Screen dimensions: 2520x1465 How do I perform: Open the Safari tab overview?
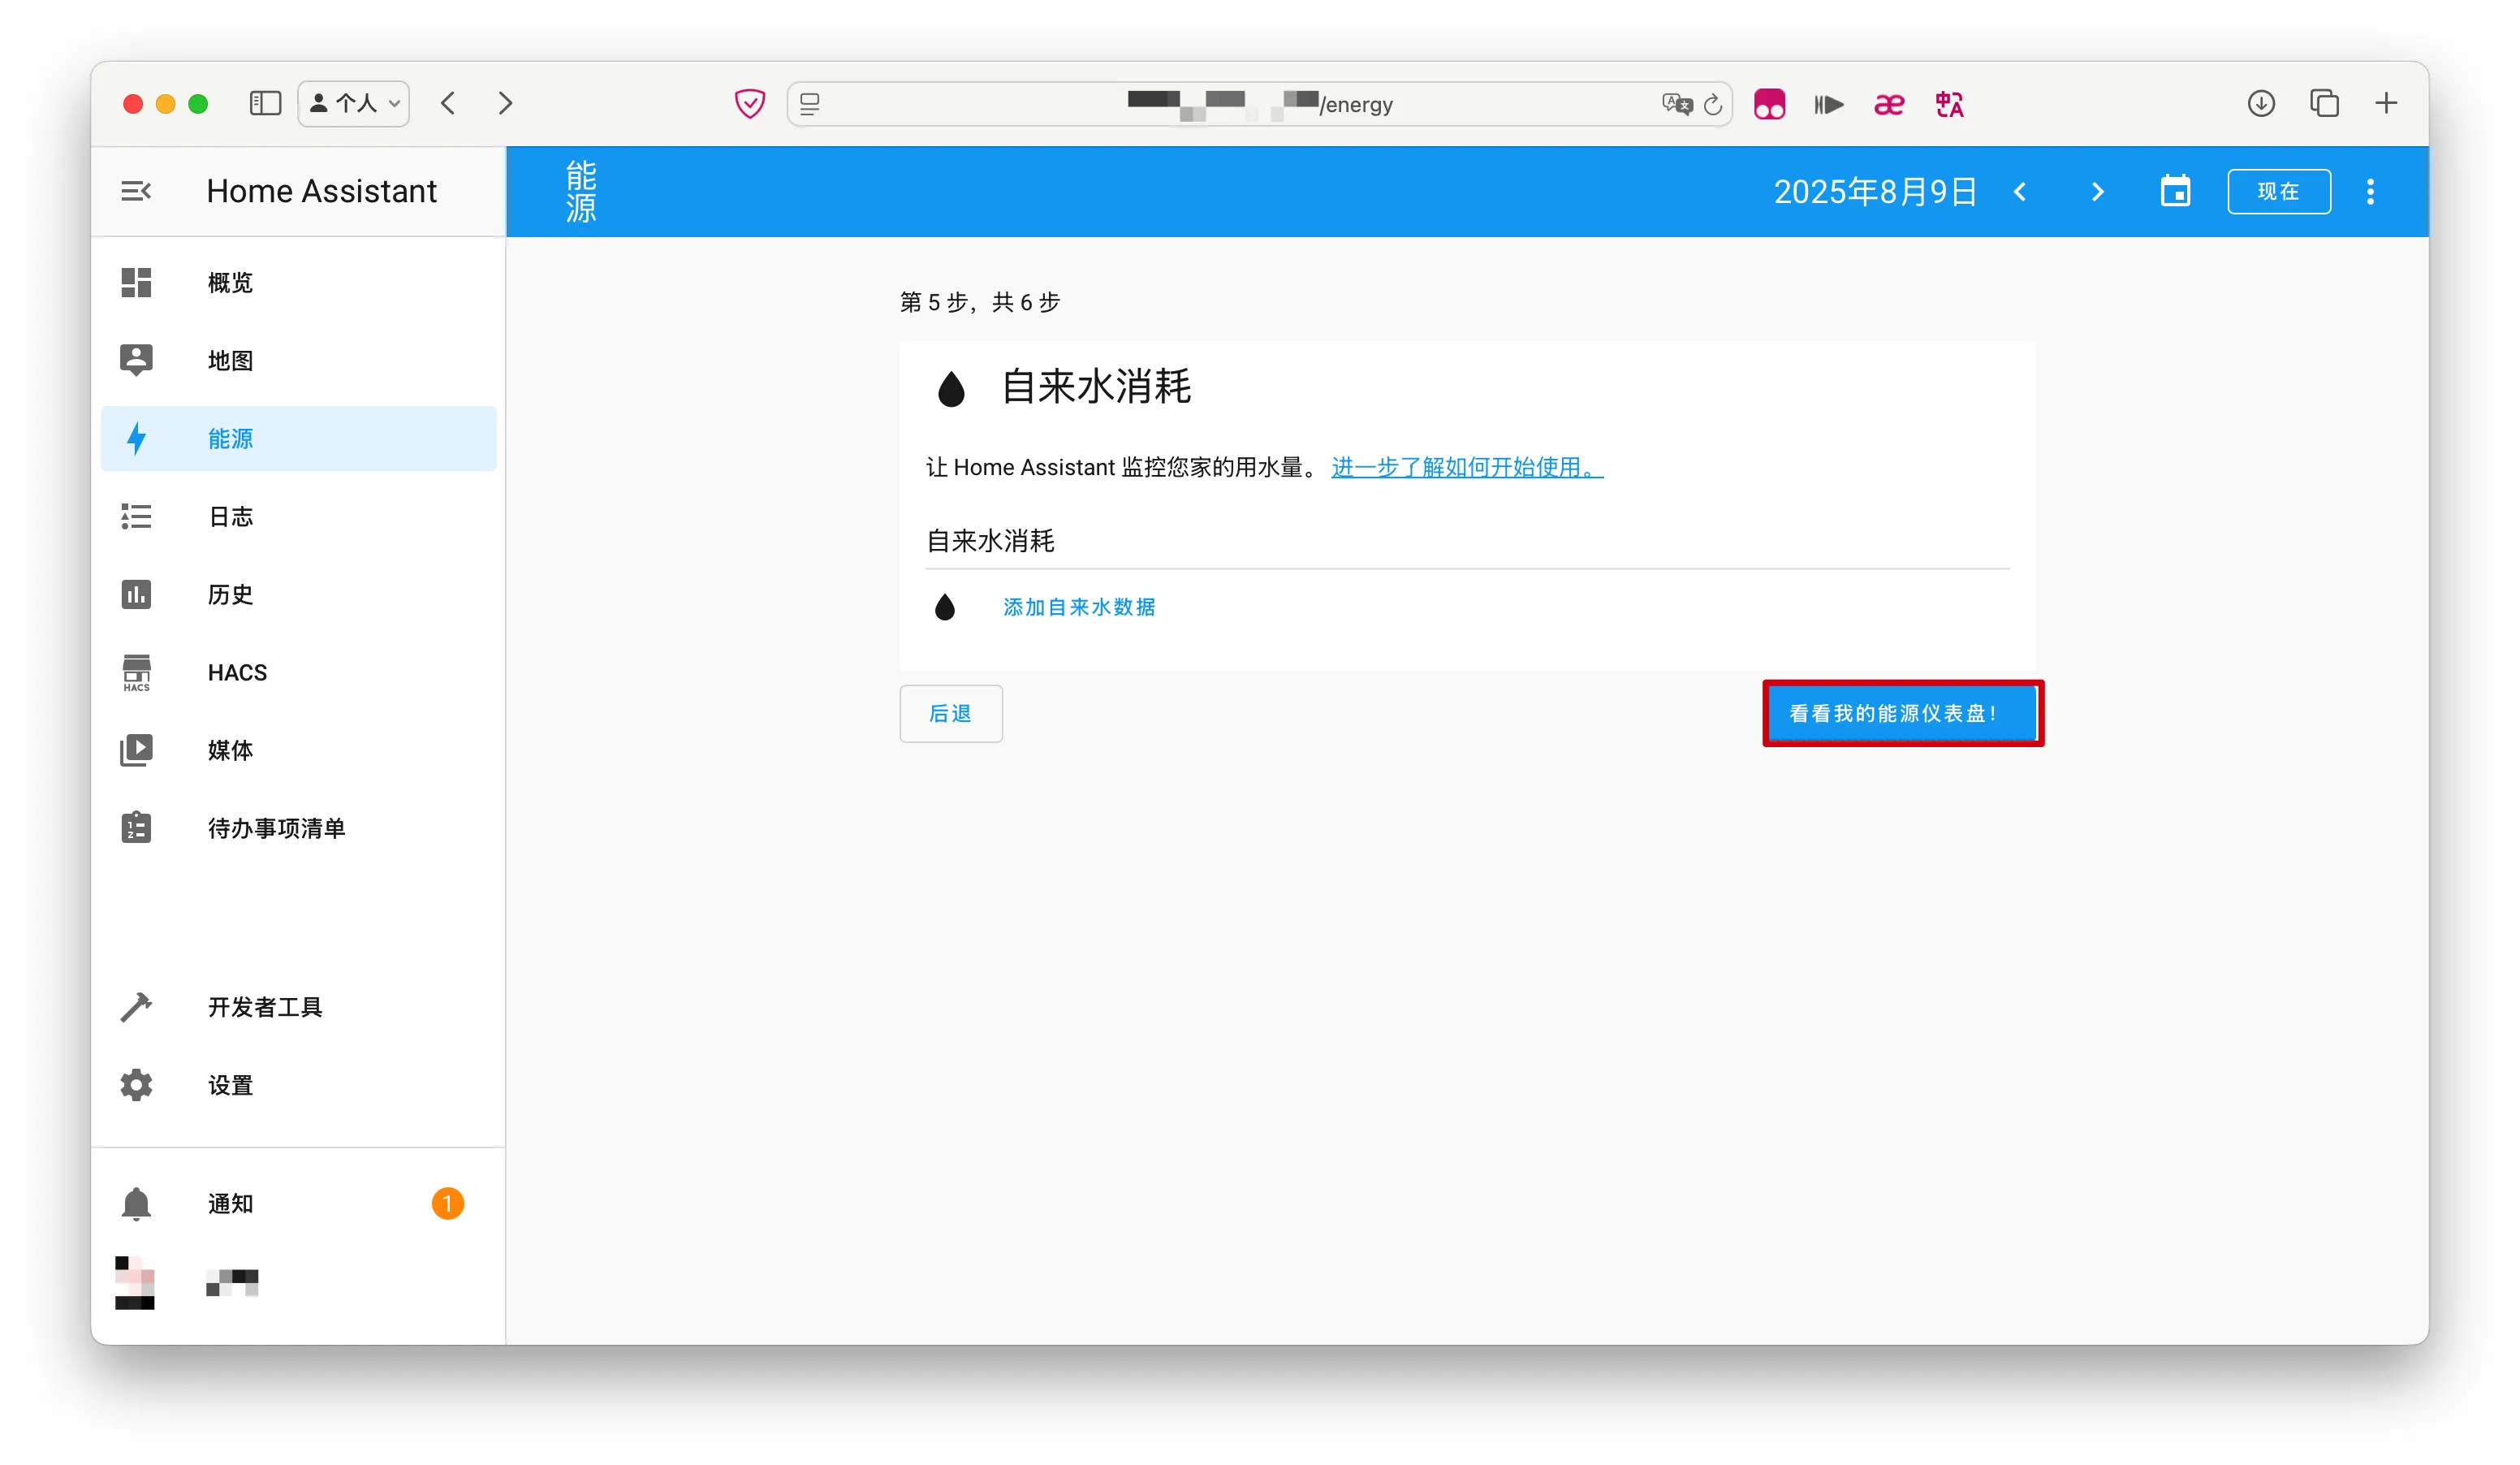click(x=2324, y=103)
